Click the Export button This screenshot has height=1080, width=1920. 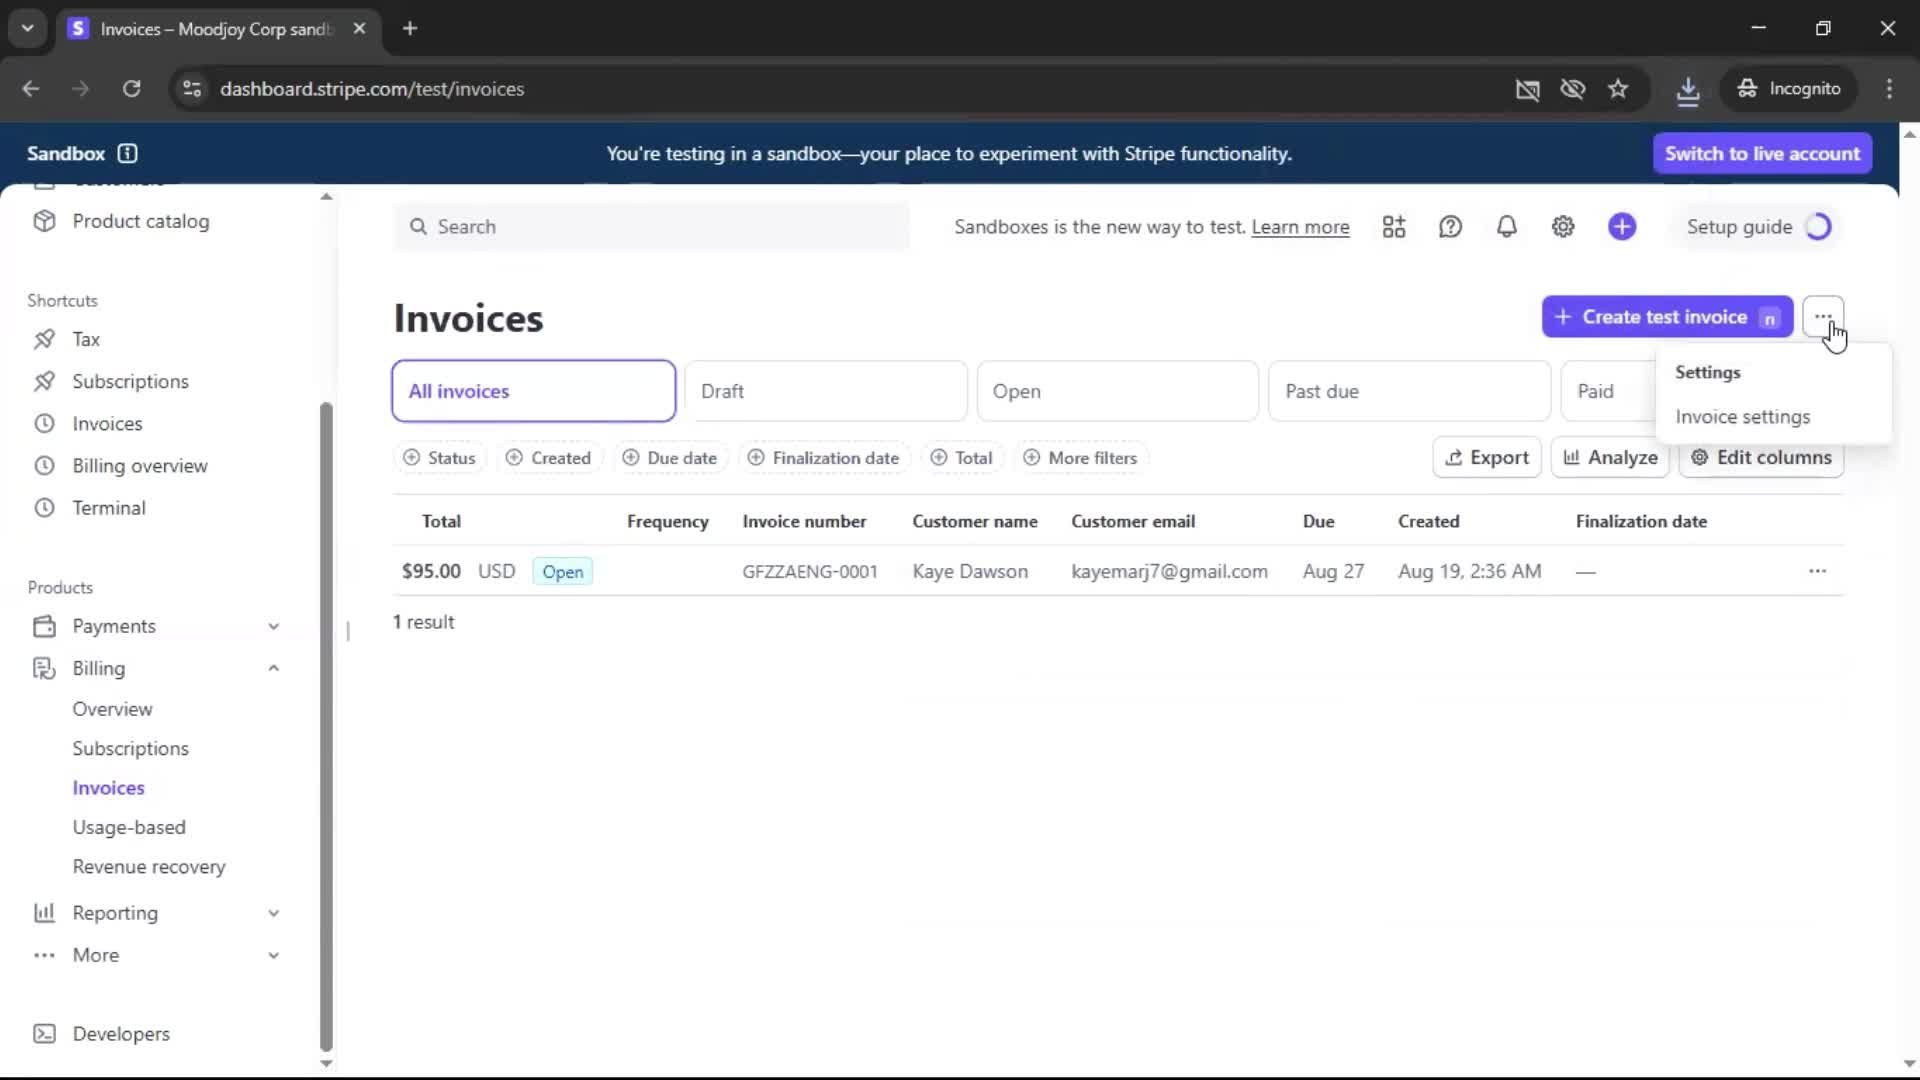tap(1487, 458)
